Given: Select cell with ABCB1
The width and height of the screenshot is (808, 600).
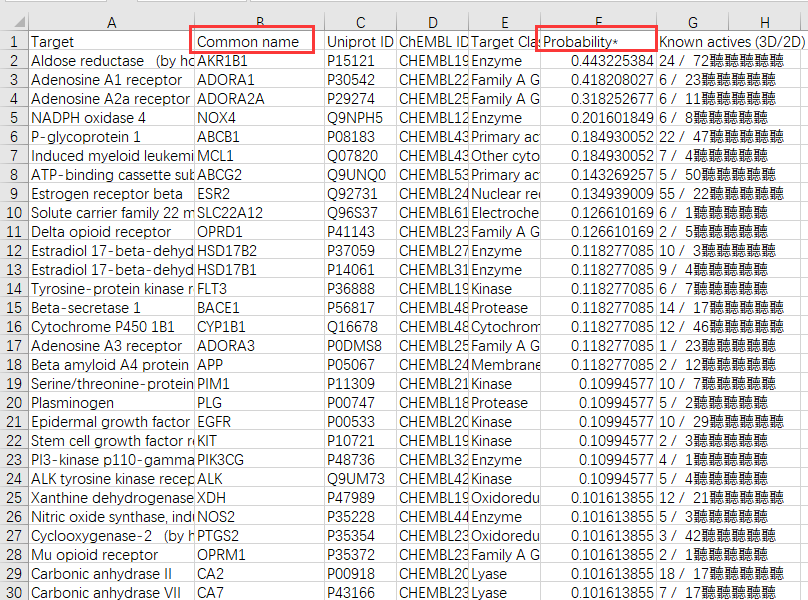Looking at the screenshot, I should (x=259, y=137).
